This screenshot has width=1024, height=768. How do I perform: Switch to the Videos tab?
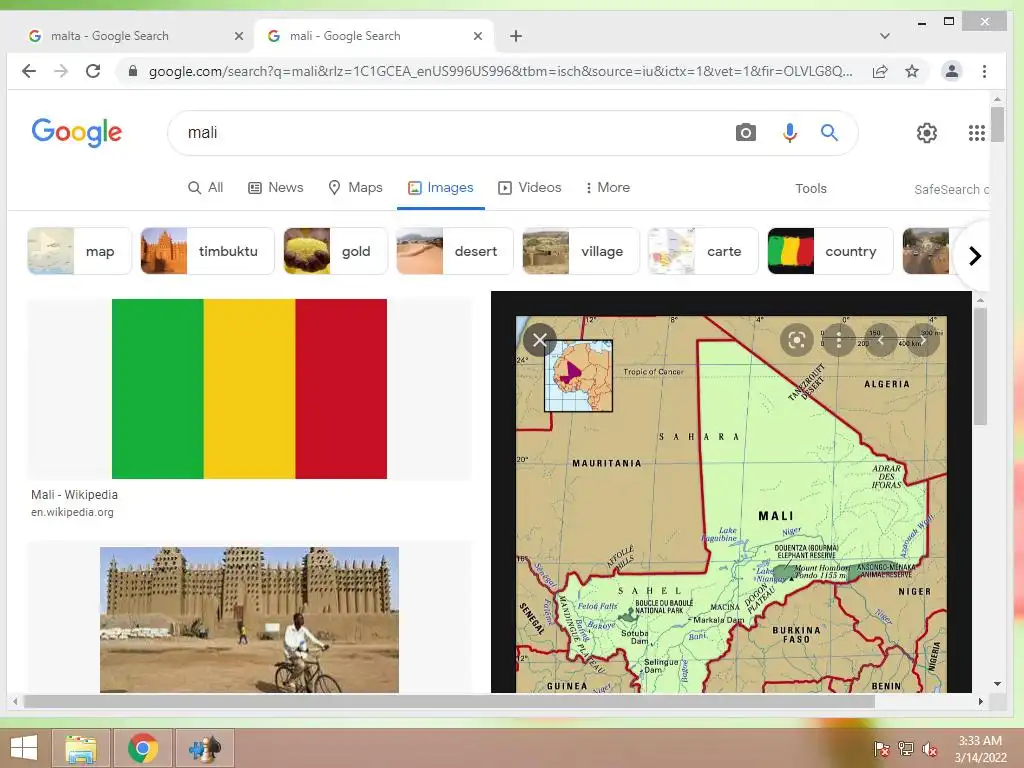(x=530, y=188)
